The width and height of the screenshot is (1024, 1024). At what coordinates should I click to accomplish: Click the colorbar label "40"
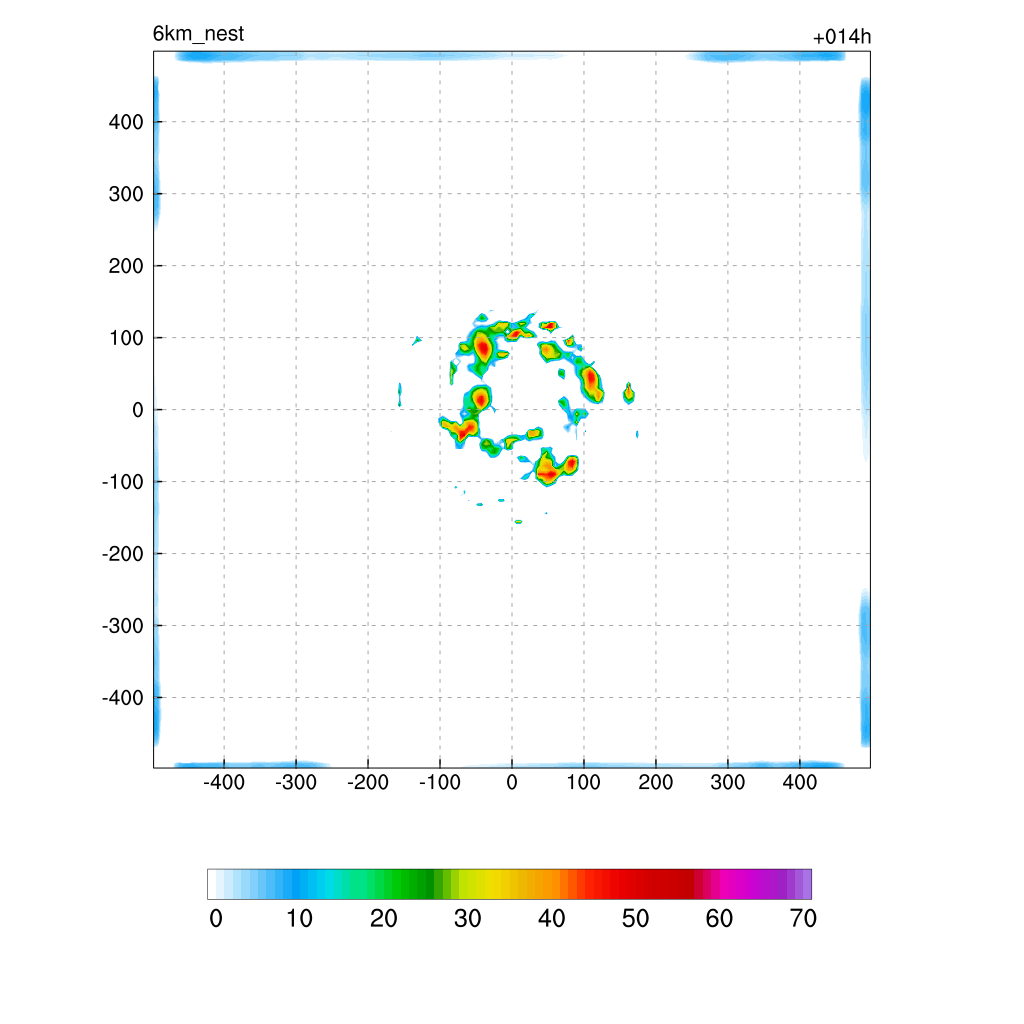[x=551, y=919]
